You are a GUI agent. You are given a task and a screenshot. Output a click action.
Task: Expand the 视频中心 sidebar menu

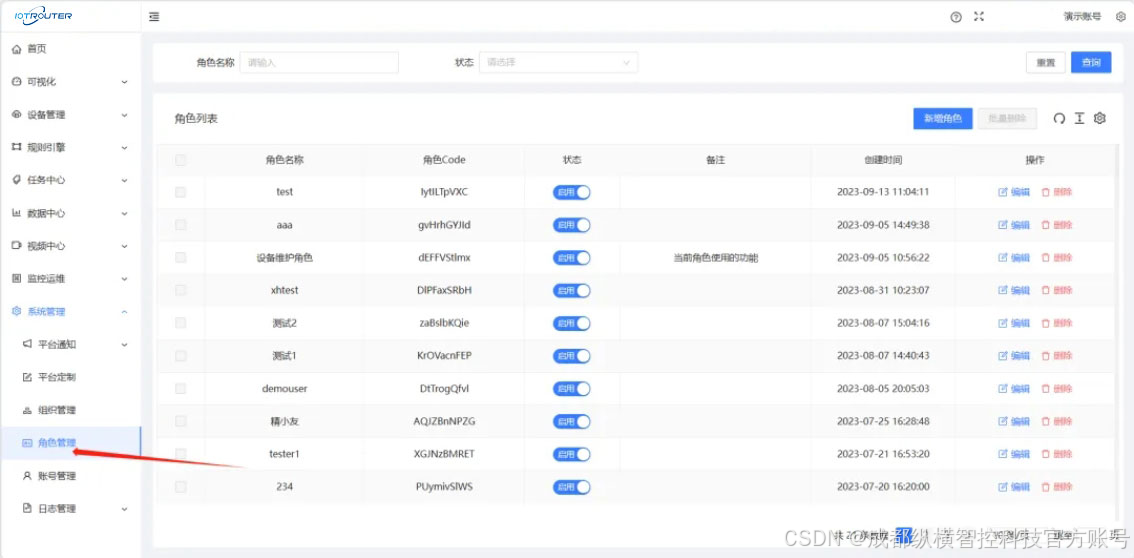71,246
